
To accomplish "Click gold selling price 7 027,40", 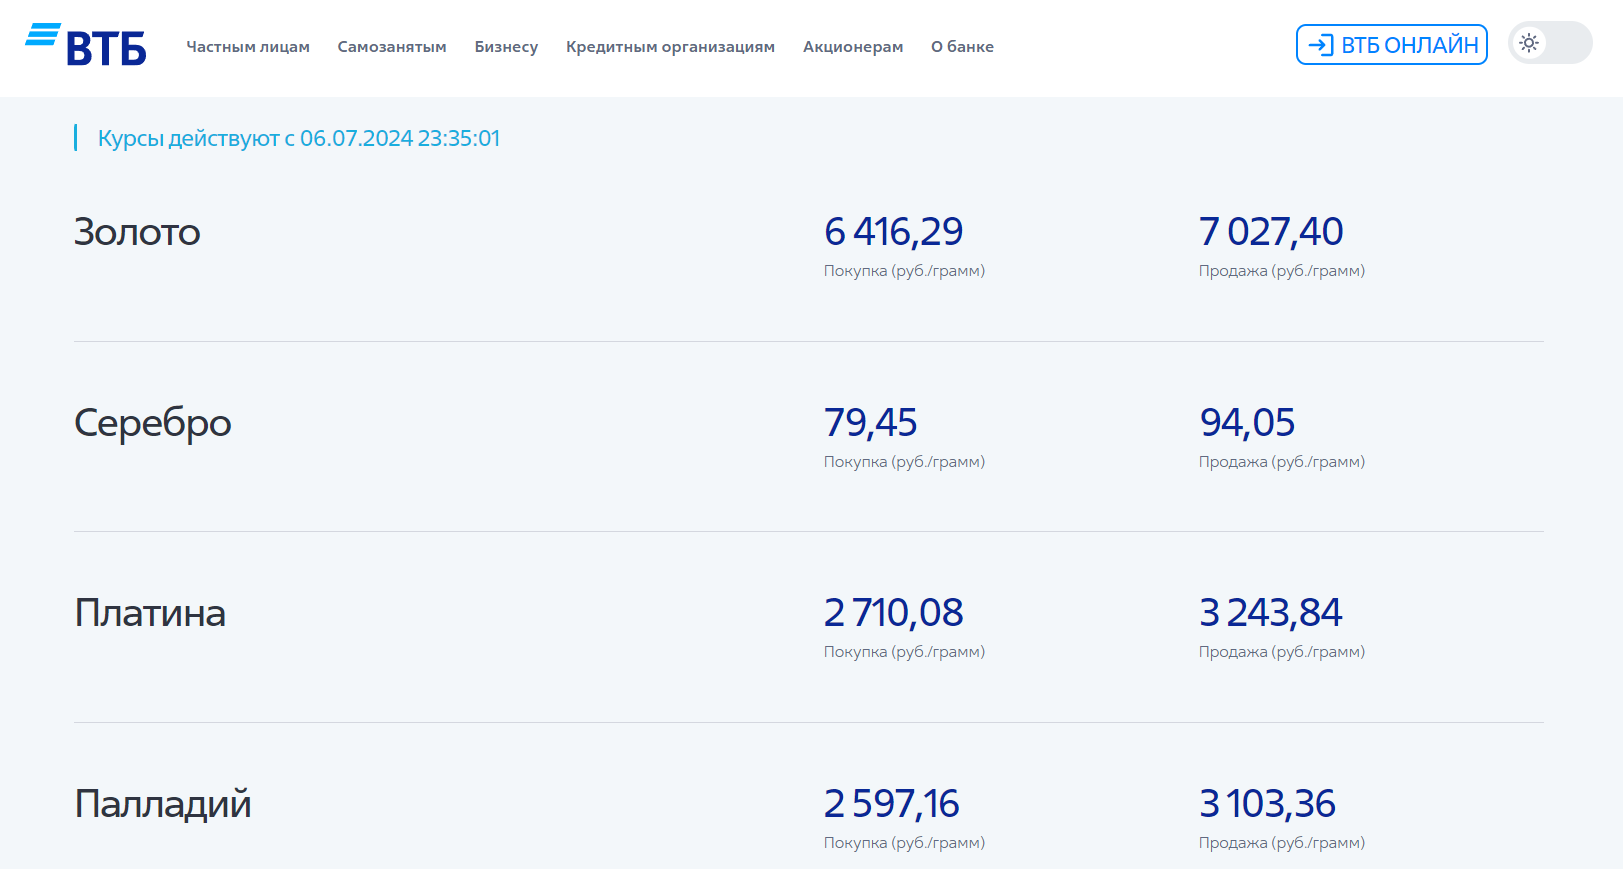I will [1270, 232].
